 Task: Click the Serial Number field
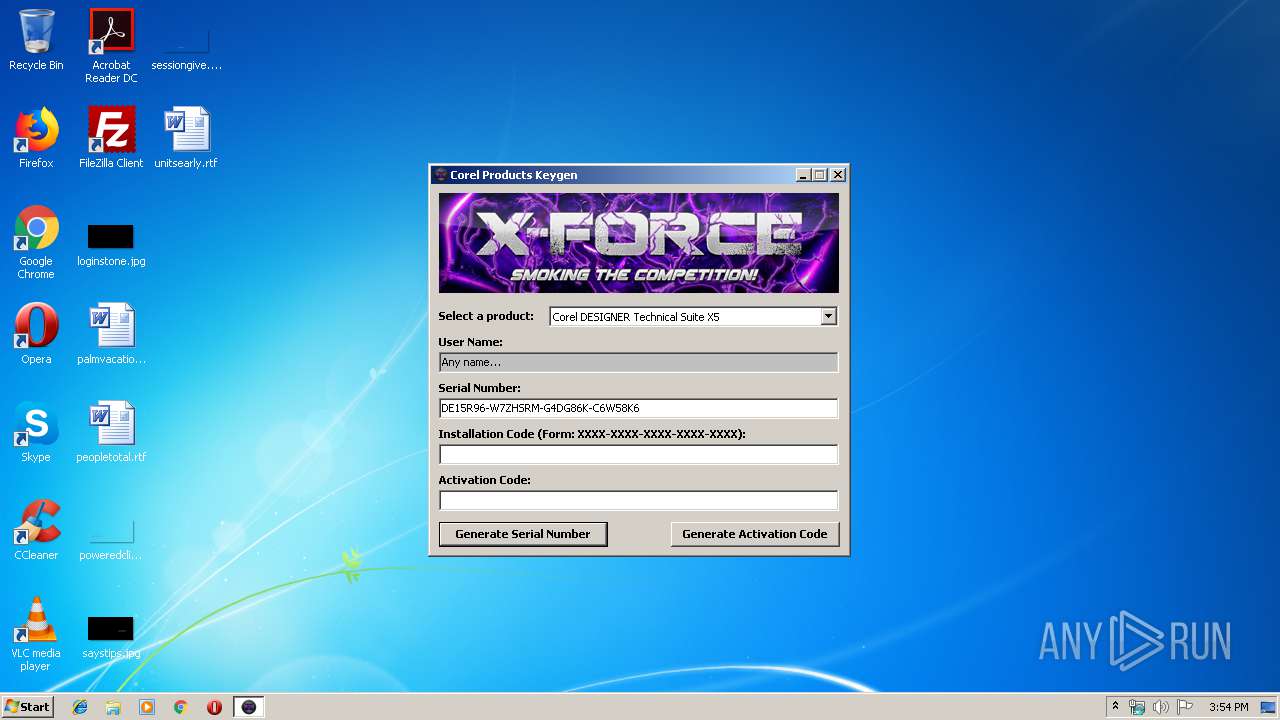click(x=638, y=408)
